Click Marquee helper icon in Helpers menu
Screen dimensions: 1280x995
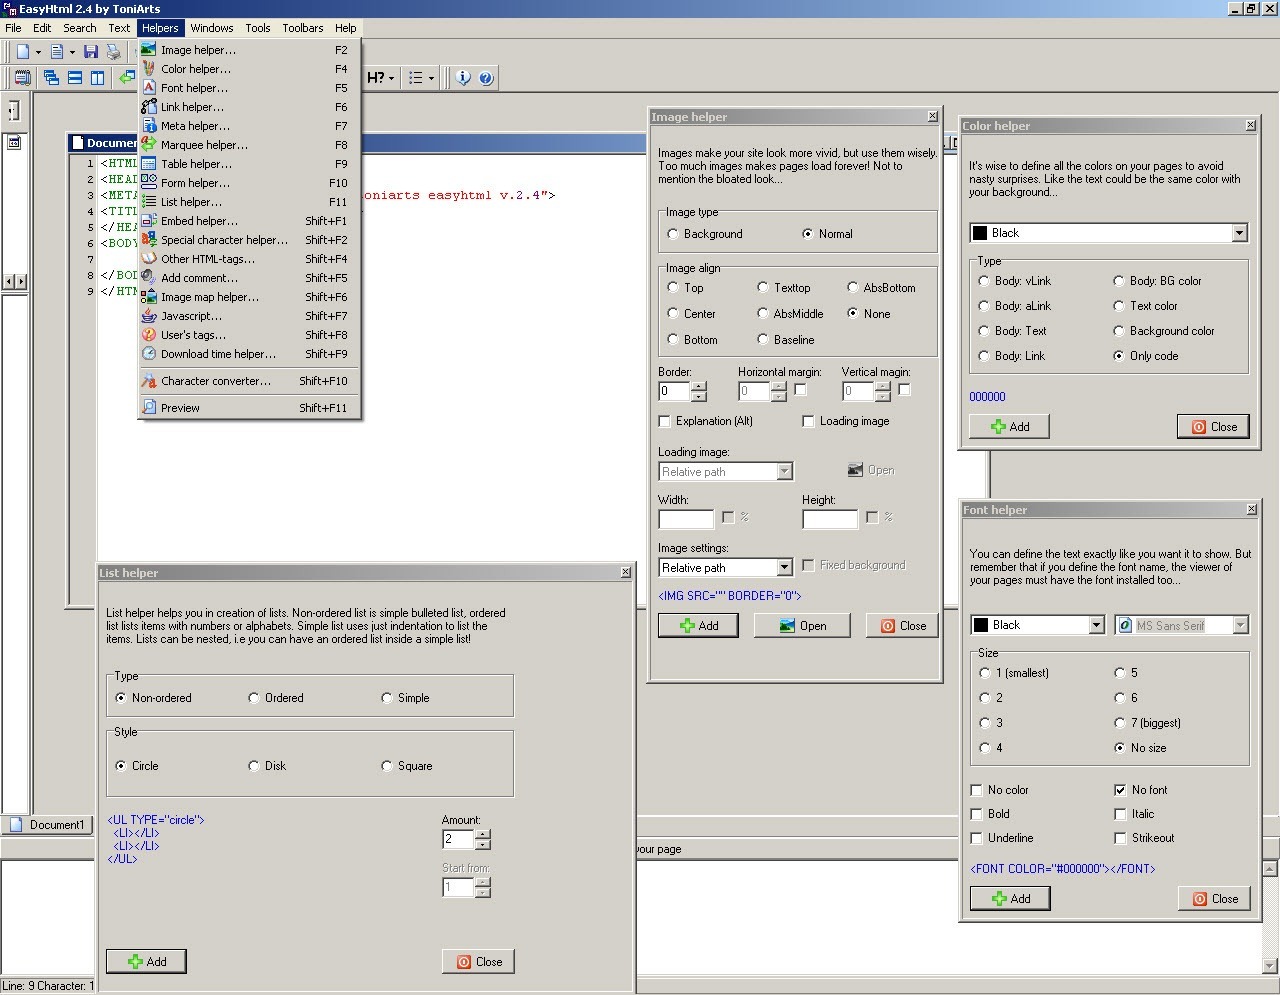point(149,144)
